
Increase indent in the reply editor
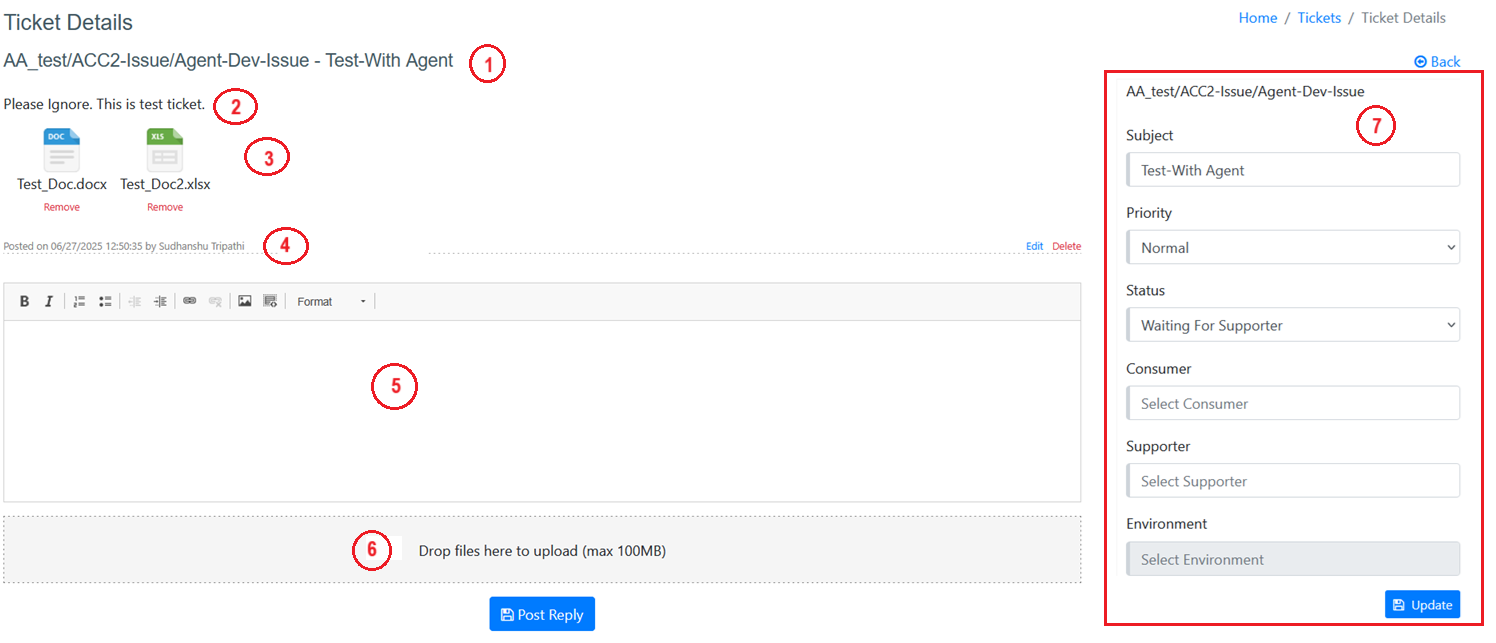pos(160,301)
